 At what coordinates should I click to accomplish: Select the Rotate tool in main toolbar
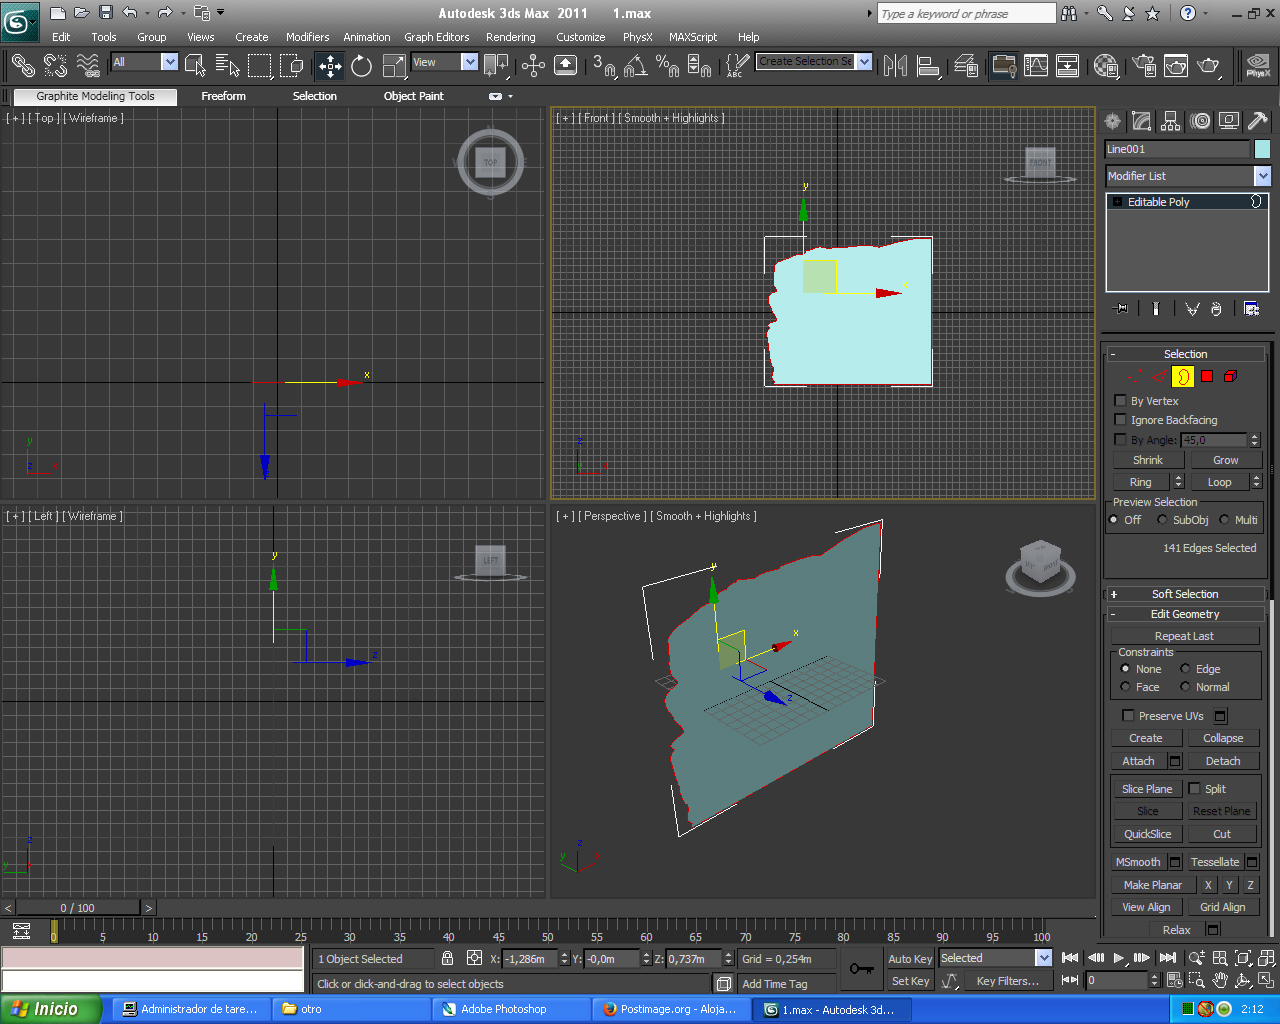tap(361, 66)
